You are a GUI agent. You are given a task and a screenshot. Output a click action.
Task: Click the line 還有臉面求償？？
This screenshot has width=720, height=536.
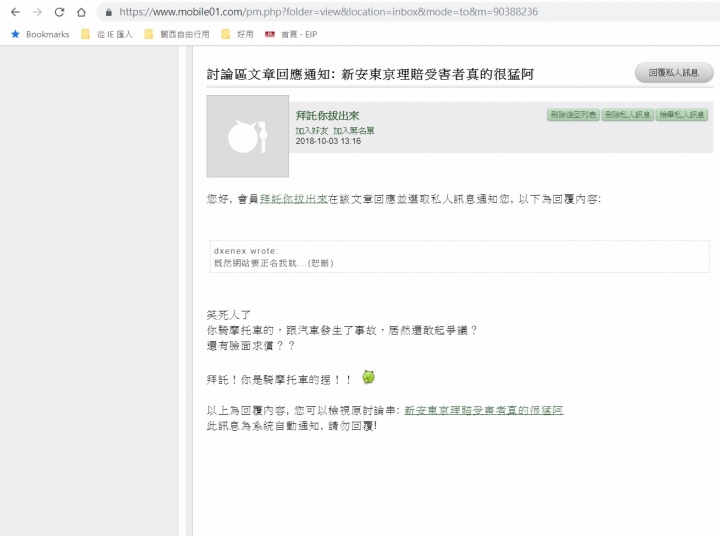[x=251, y=345]
